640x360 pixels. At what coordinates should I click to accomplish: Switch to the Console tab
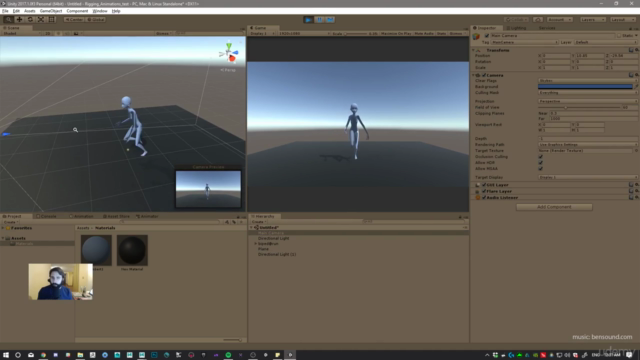pos(46,216)
